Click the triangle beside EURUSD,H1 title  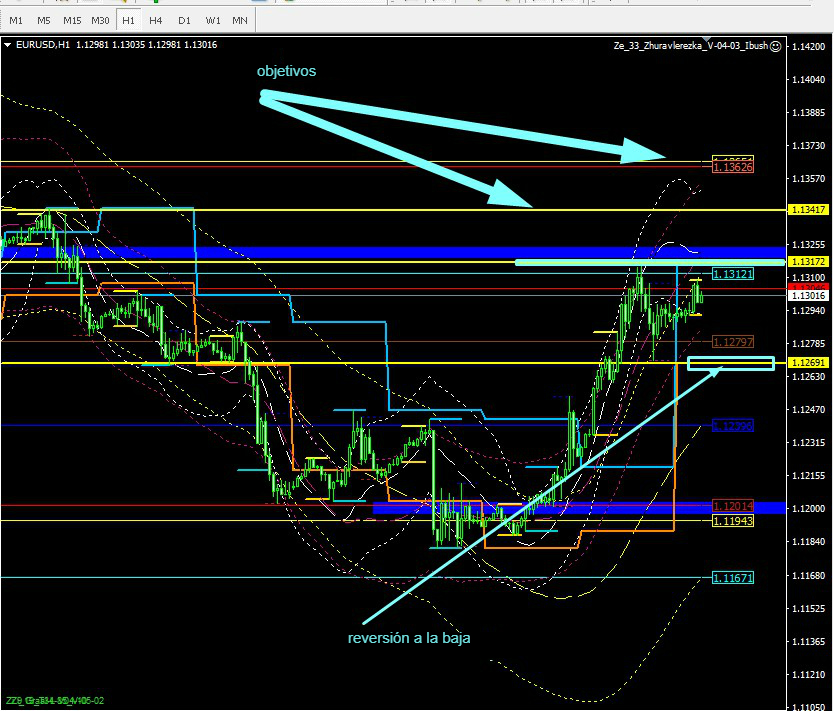[x=8, y=45]
